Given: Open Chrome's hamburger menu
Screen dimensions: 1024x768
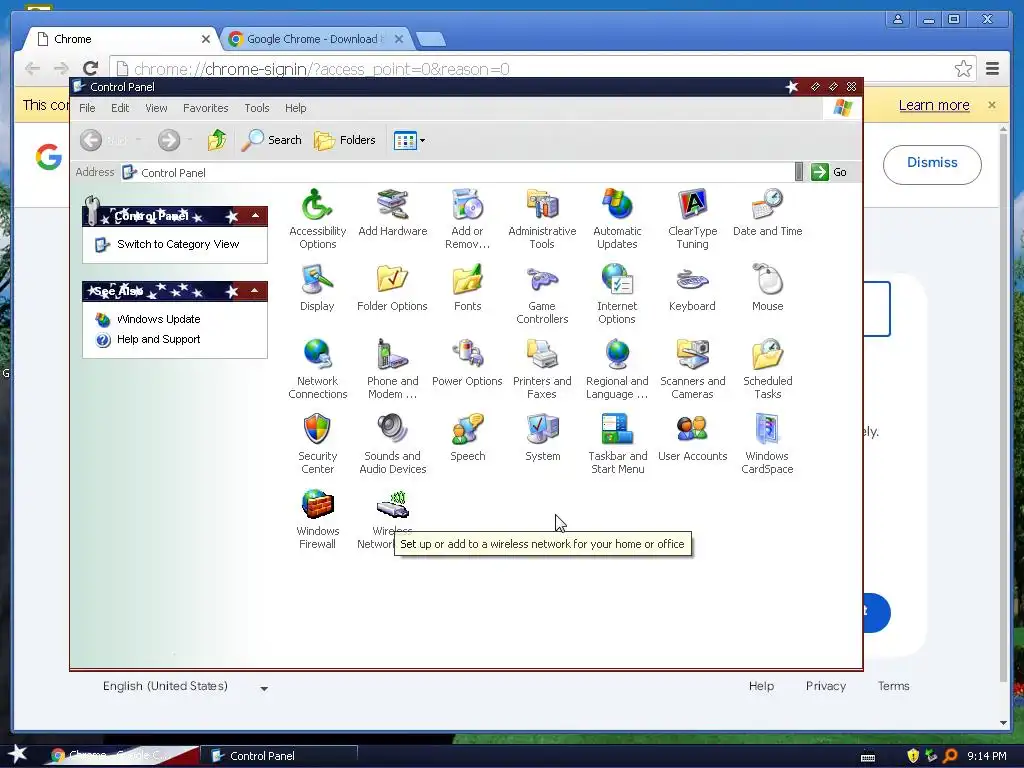Looking at the screenshot, I should (x=992, y=69).
